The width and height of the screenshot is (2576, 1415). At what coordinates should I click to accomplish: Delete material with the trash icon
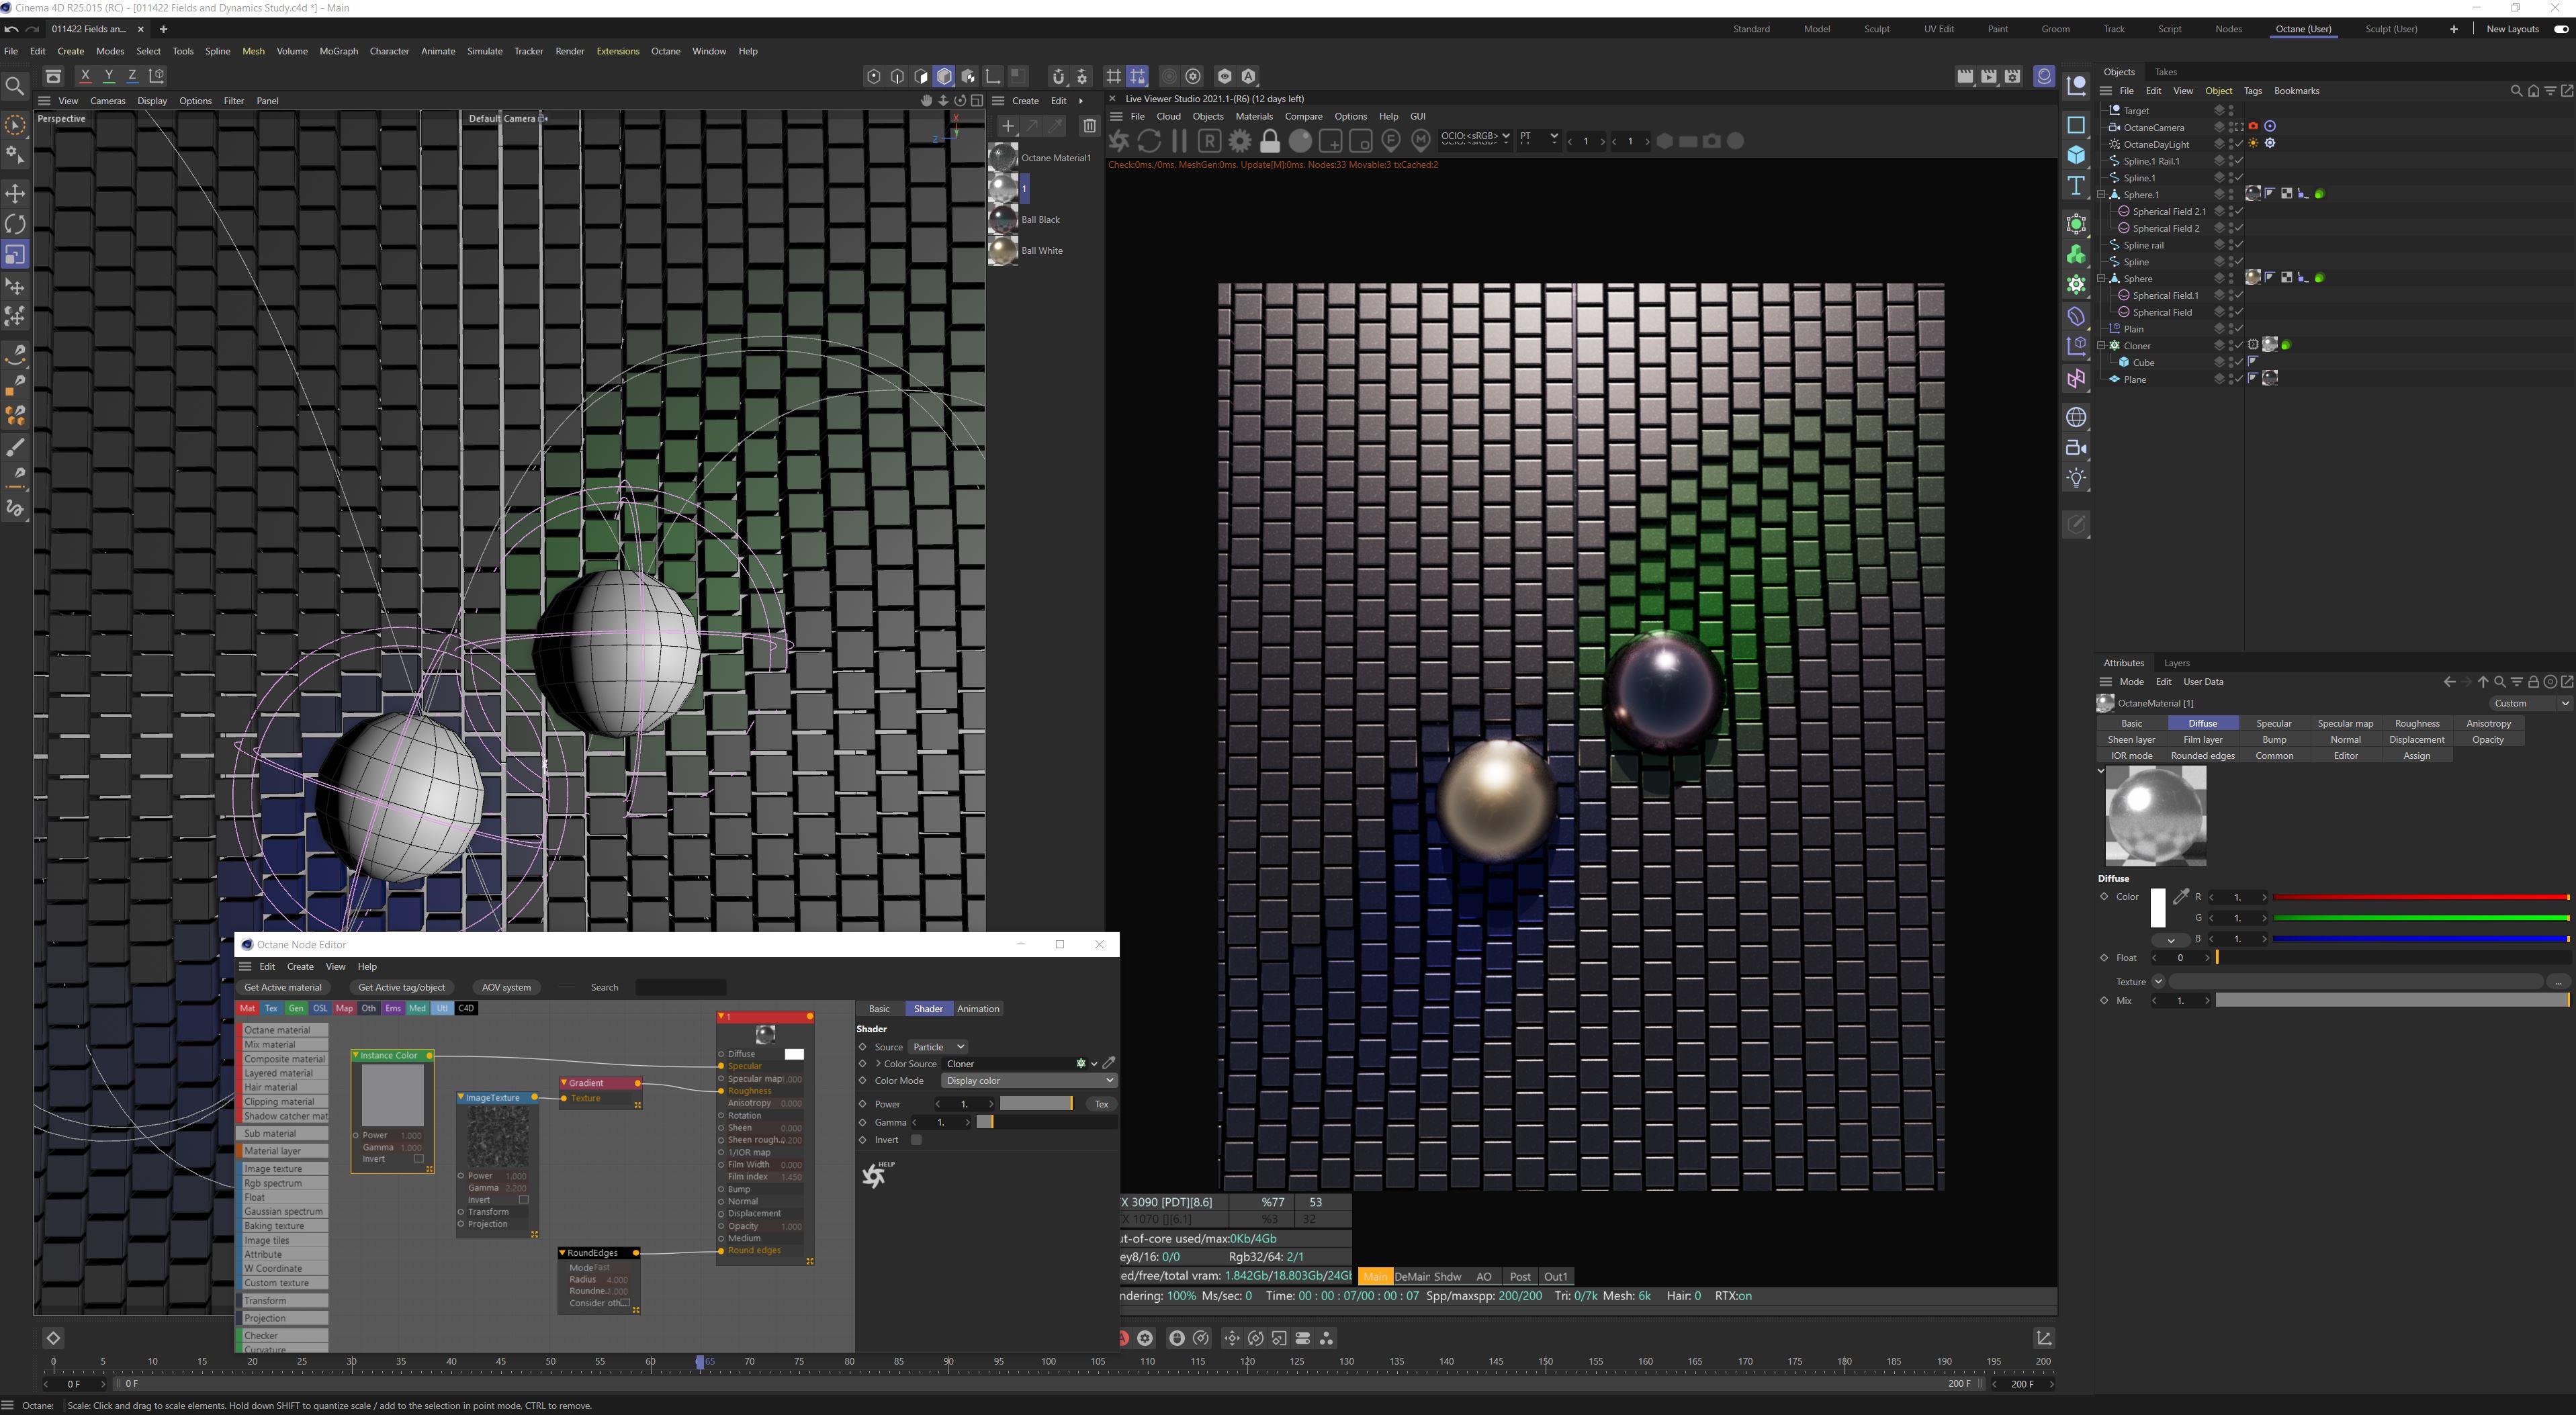1089,126
